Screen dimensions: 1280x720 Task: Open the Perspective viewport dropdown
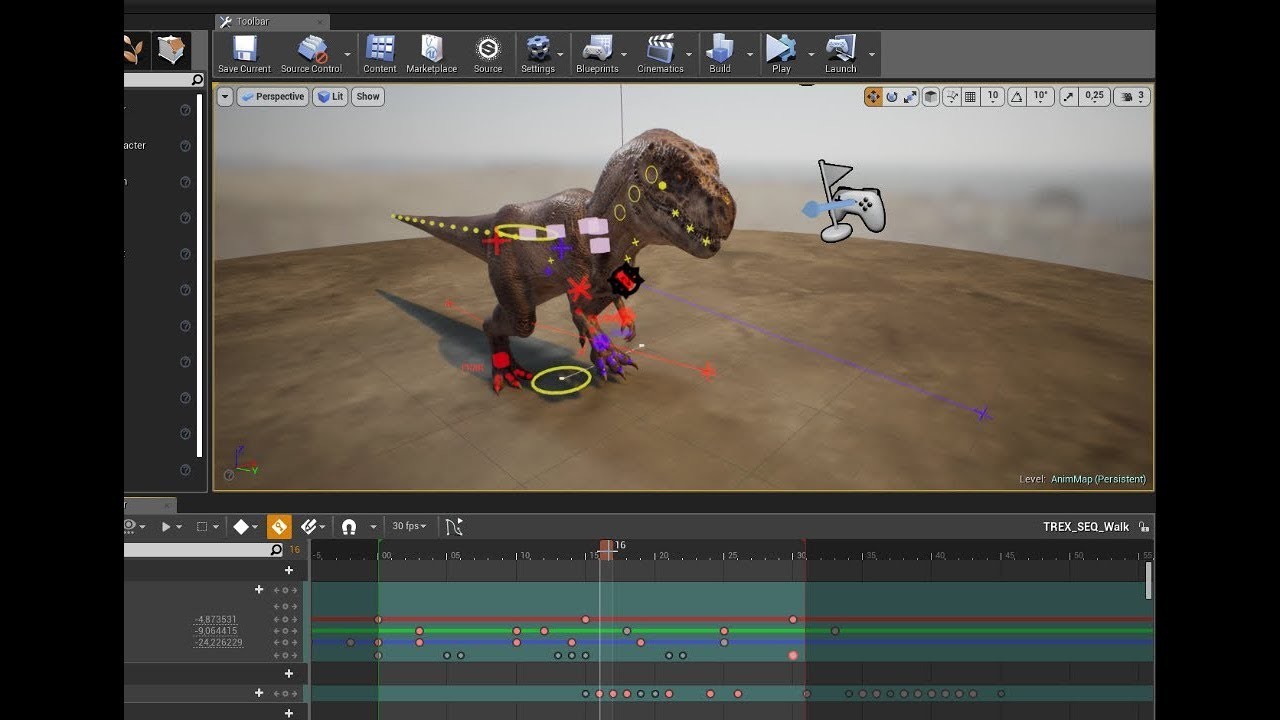tap(274, 96)
